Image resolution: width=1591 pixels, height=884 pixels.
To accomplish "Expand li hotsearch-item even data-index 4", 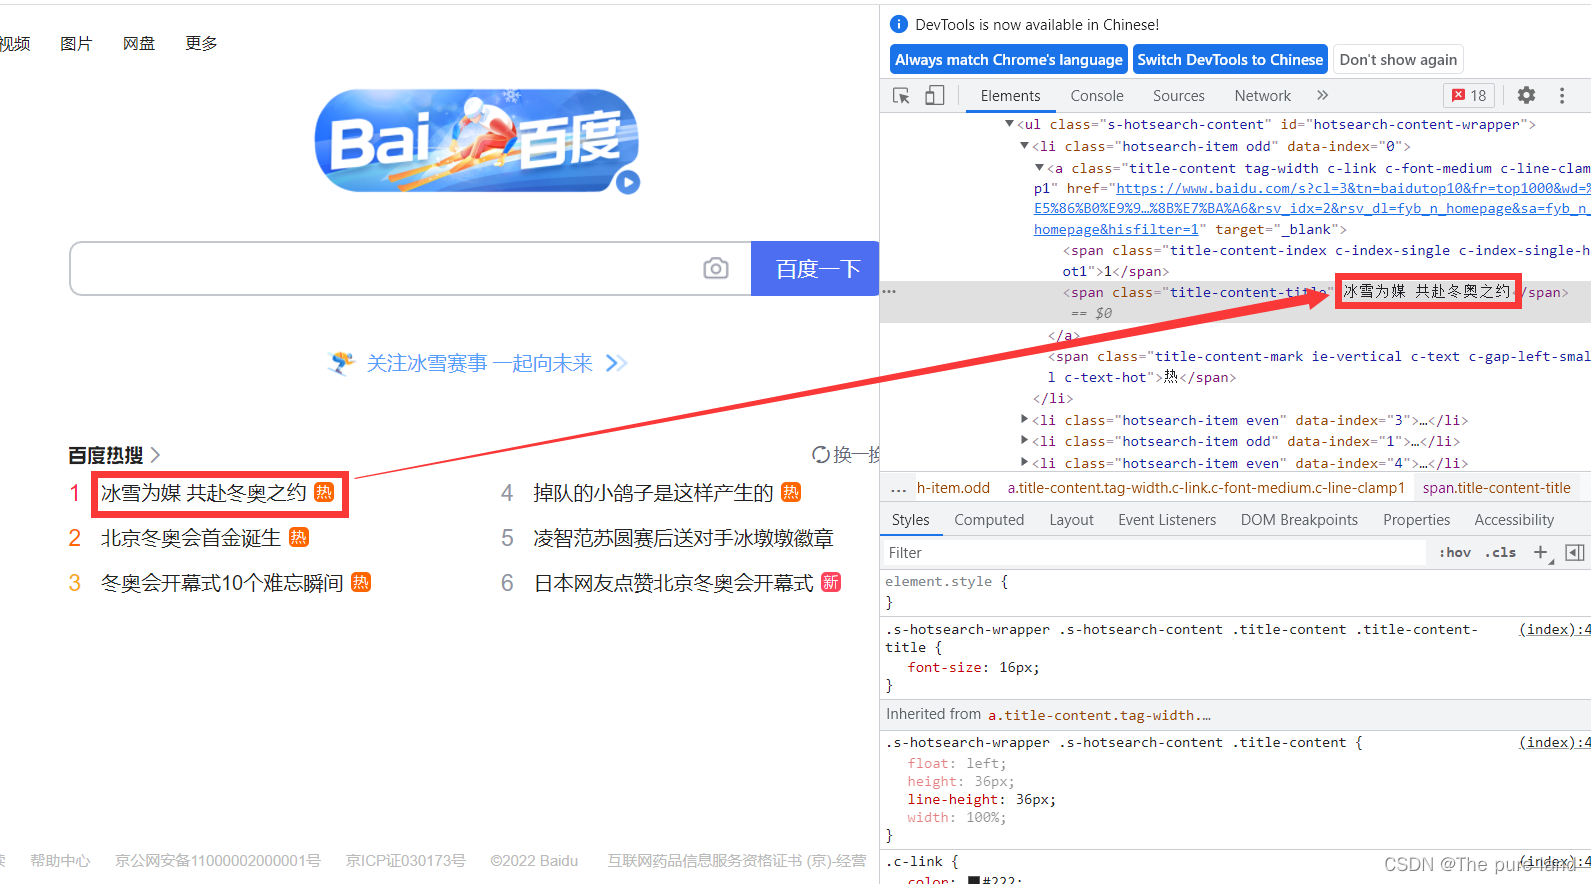I will tap(1024, 463).
